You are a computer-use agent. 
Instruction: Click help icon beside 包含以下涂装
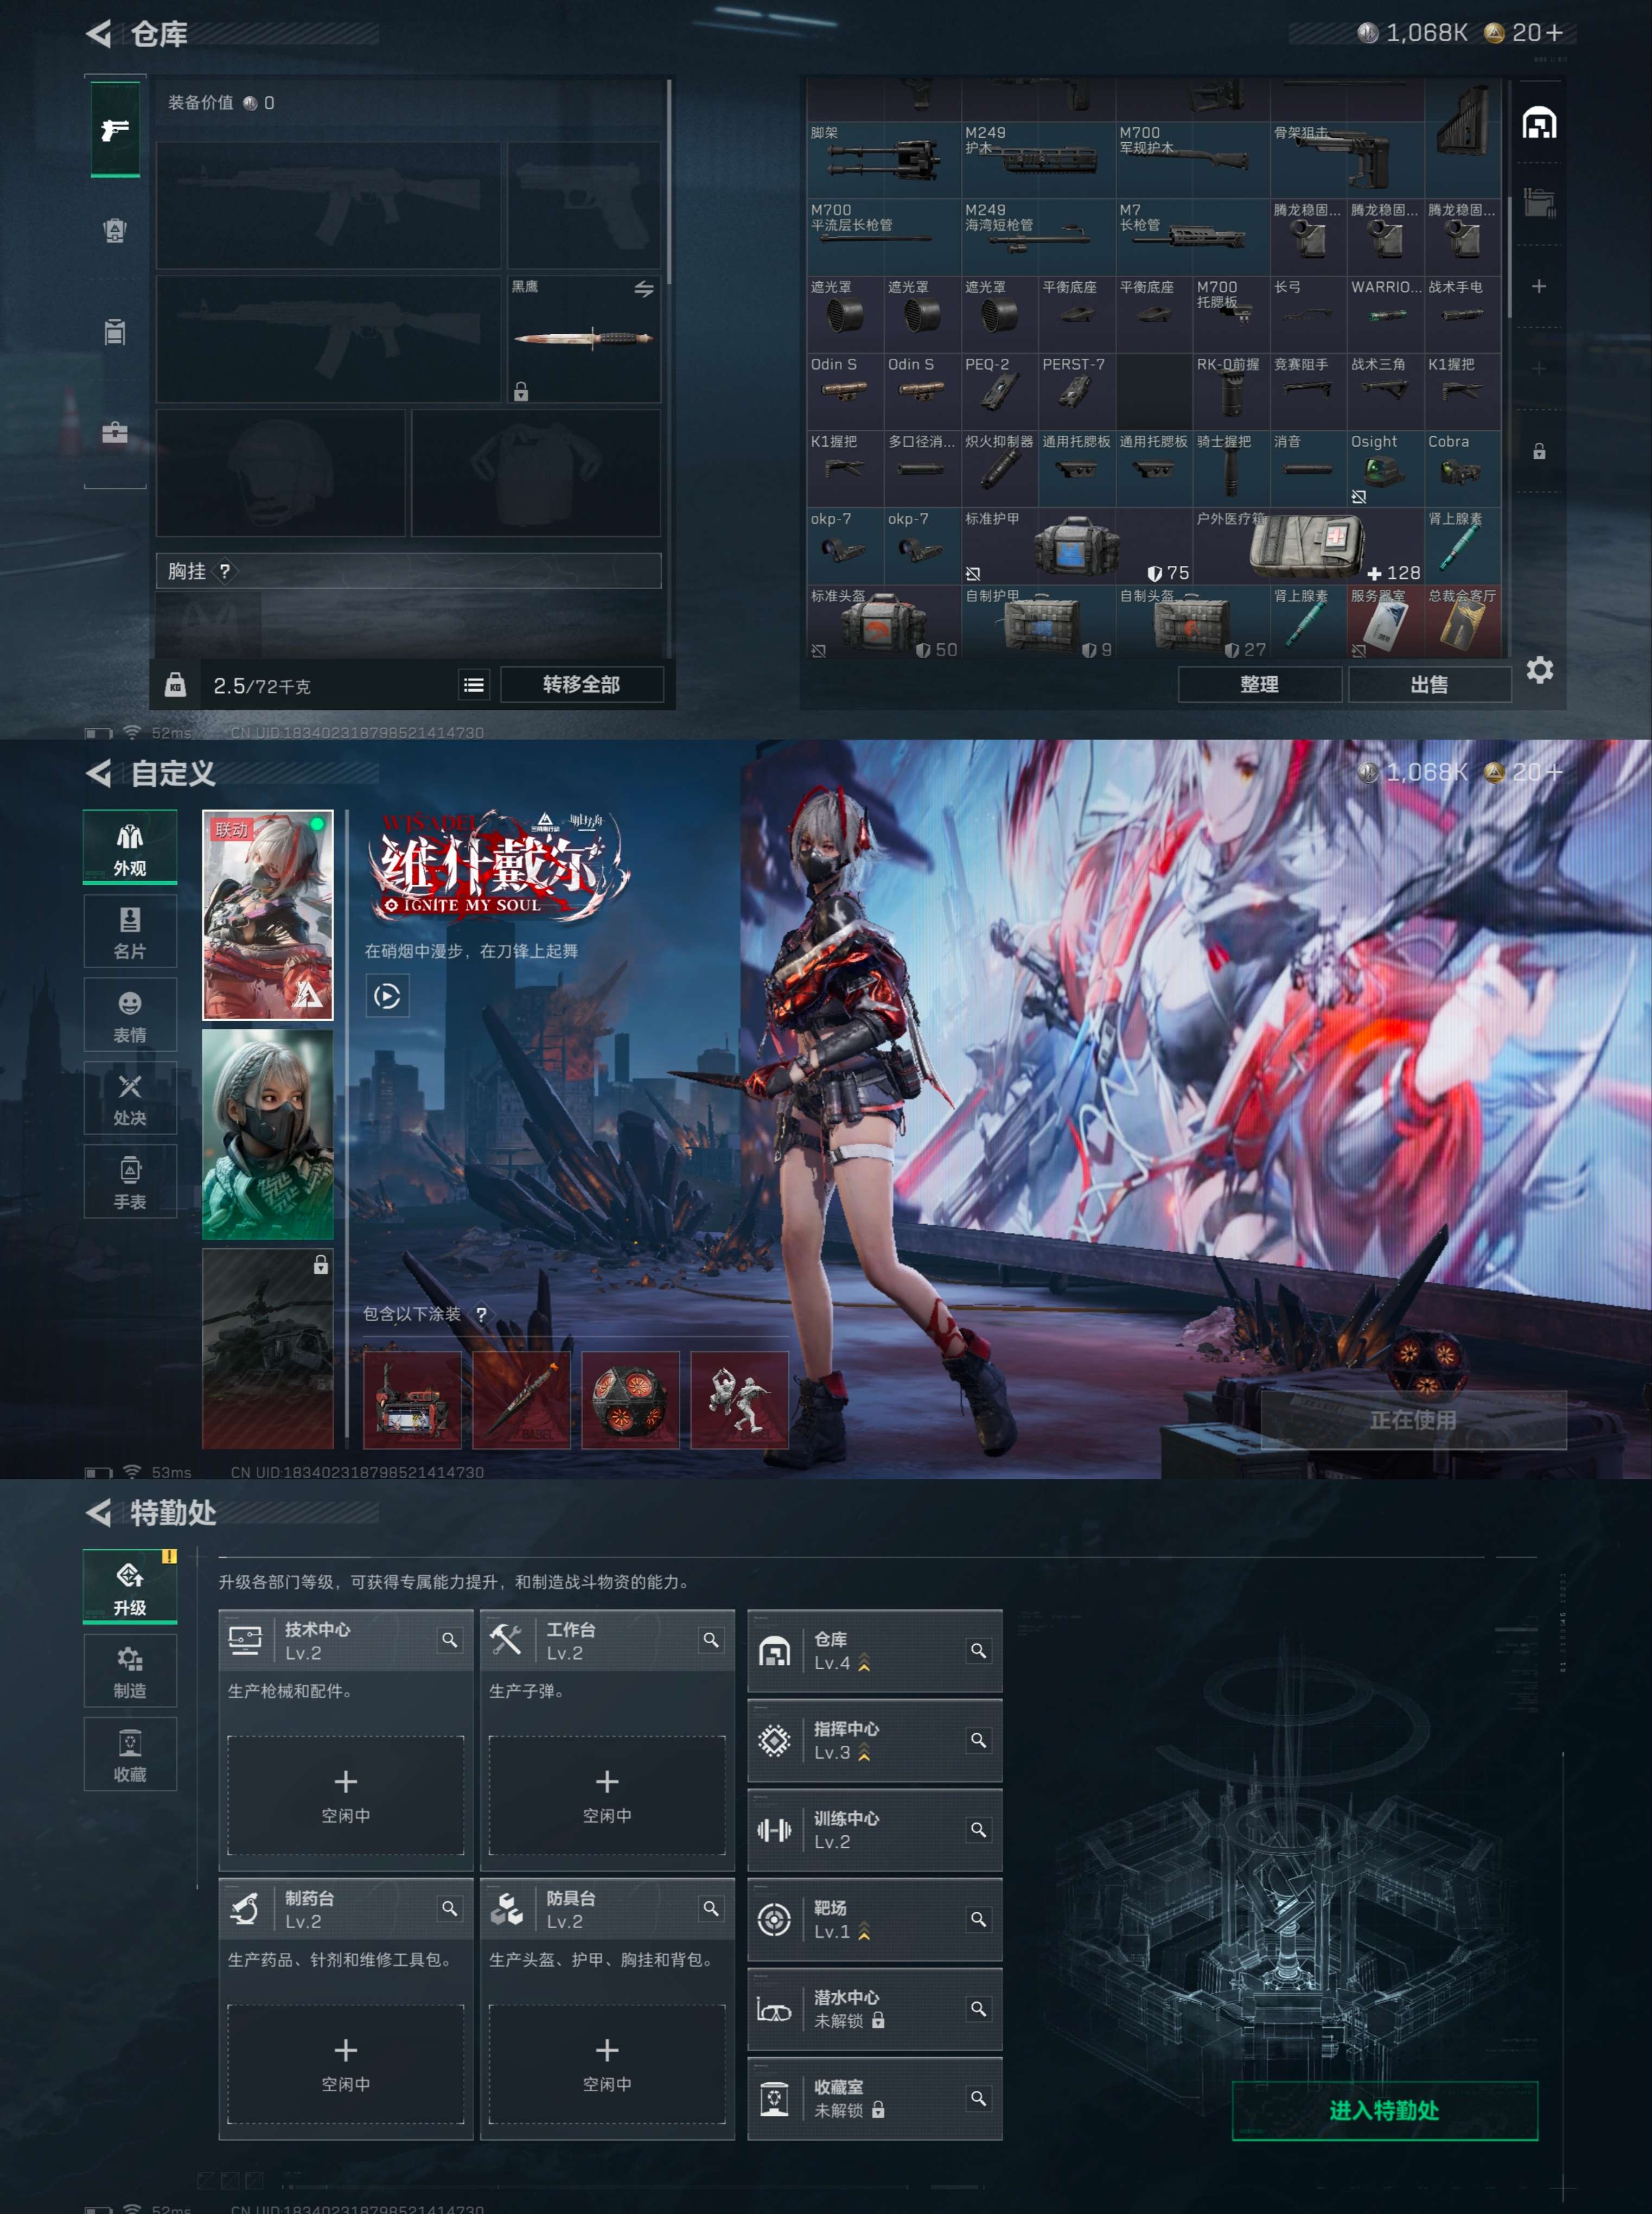click(481, 1314)
